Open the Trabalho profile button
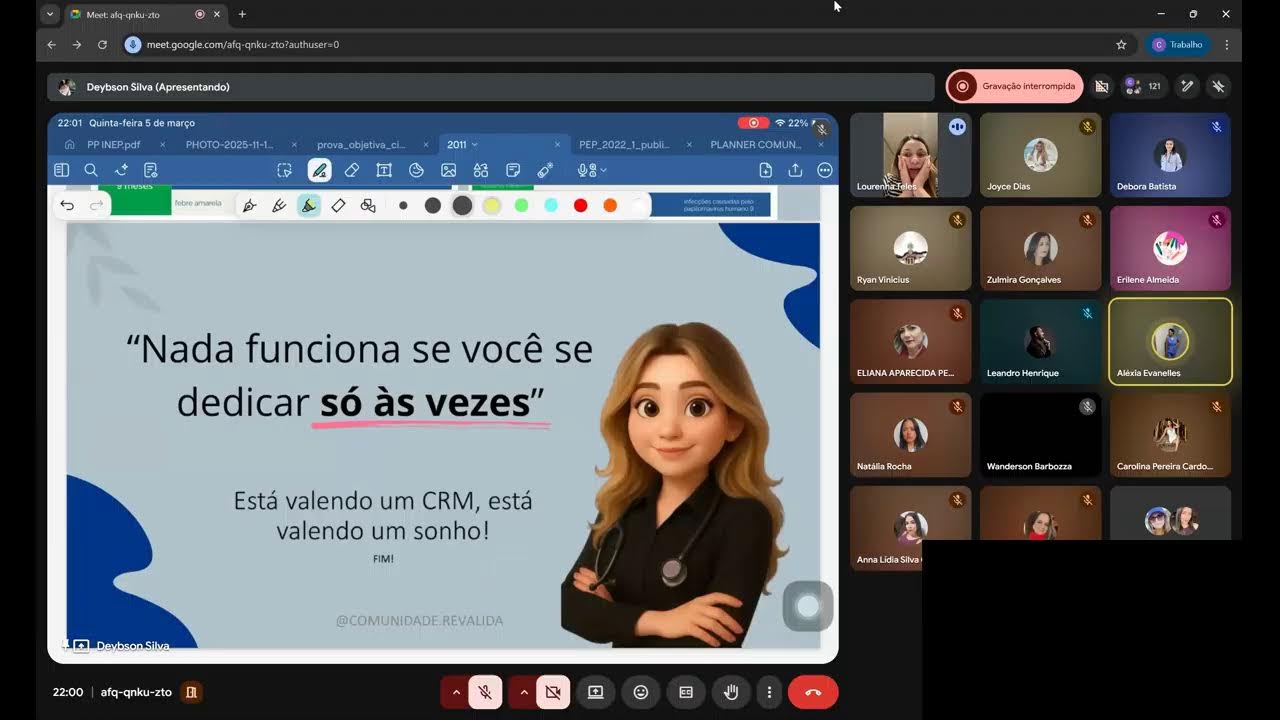Screen dimensions: 1280x720 pyautogui.click(x=1177, y=45)
